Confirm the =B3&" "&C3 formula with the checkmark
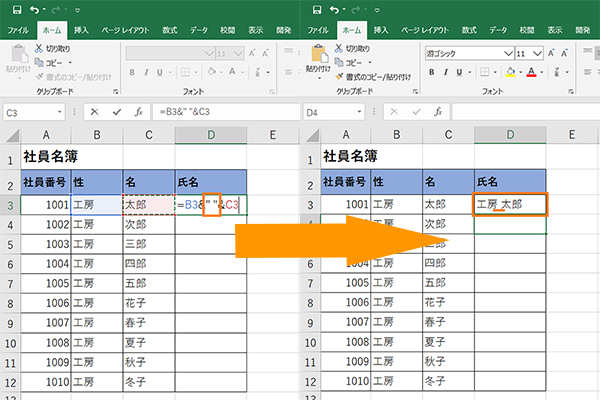Viewport: 600px width, 400px height. point(115,112)
